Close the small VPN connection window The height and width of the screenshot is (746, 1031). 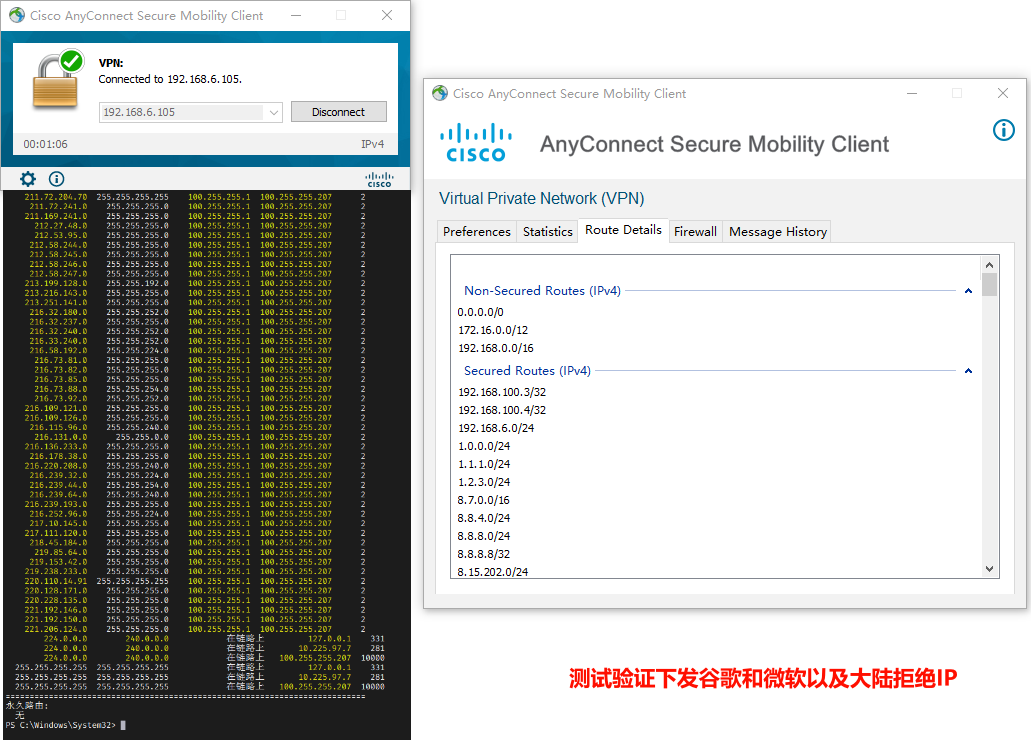tap(387, 15)
